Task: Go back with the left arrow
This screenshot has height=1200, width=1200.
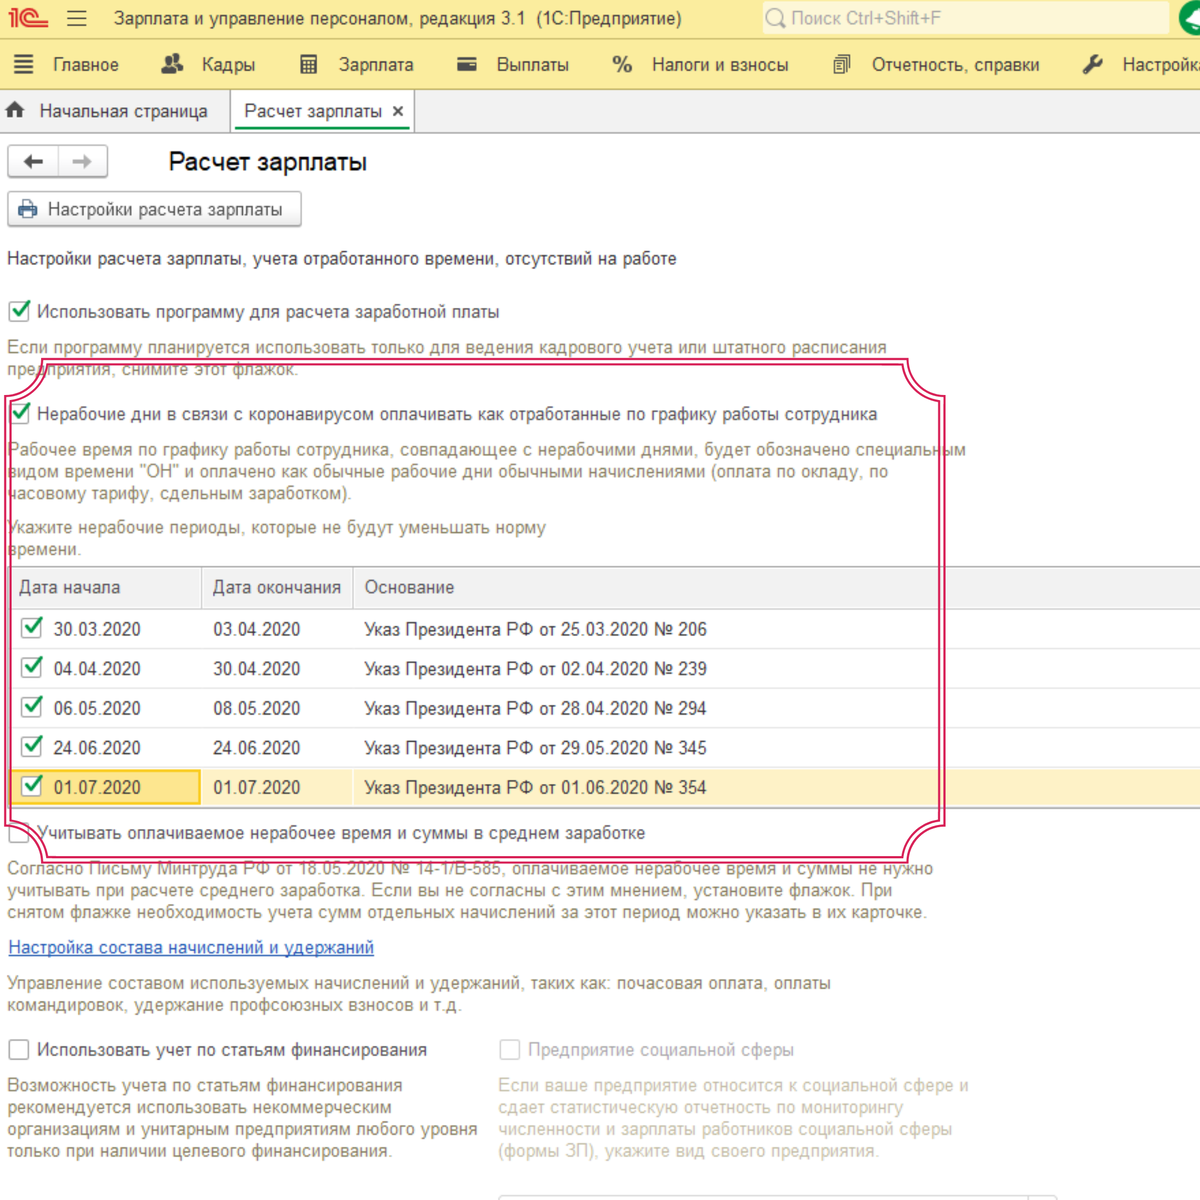Action: pyautogui.click(x=33, y=161)
